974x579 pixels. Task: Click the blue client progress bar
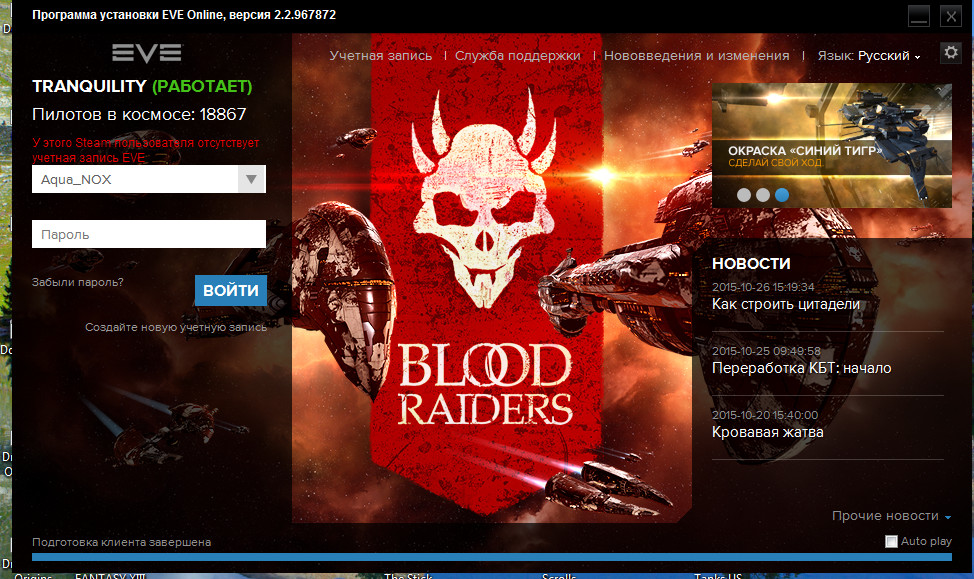tap(492, 557)
